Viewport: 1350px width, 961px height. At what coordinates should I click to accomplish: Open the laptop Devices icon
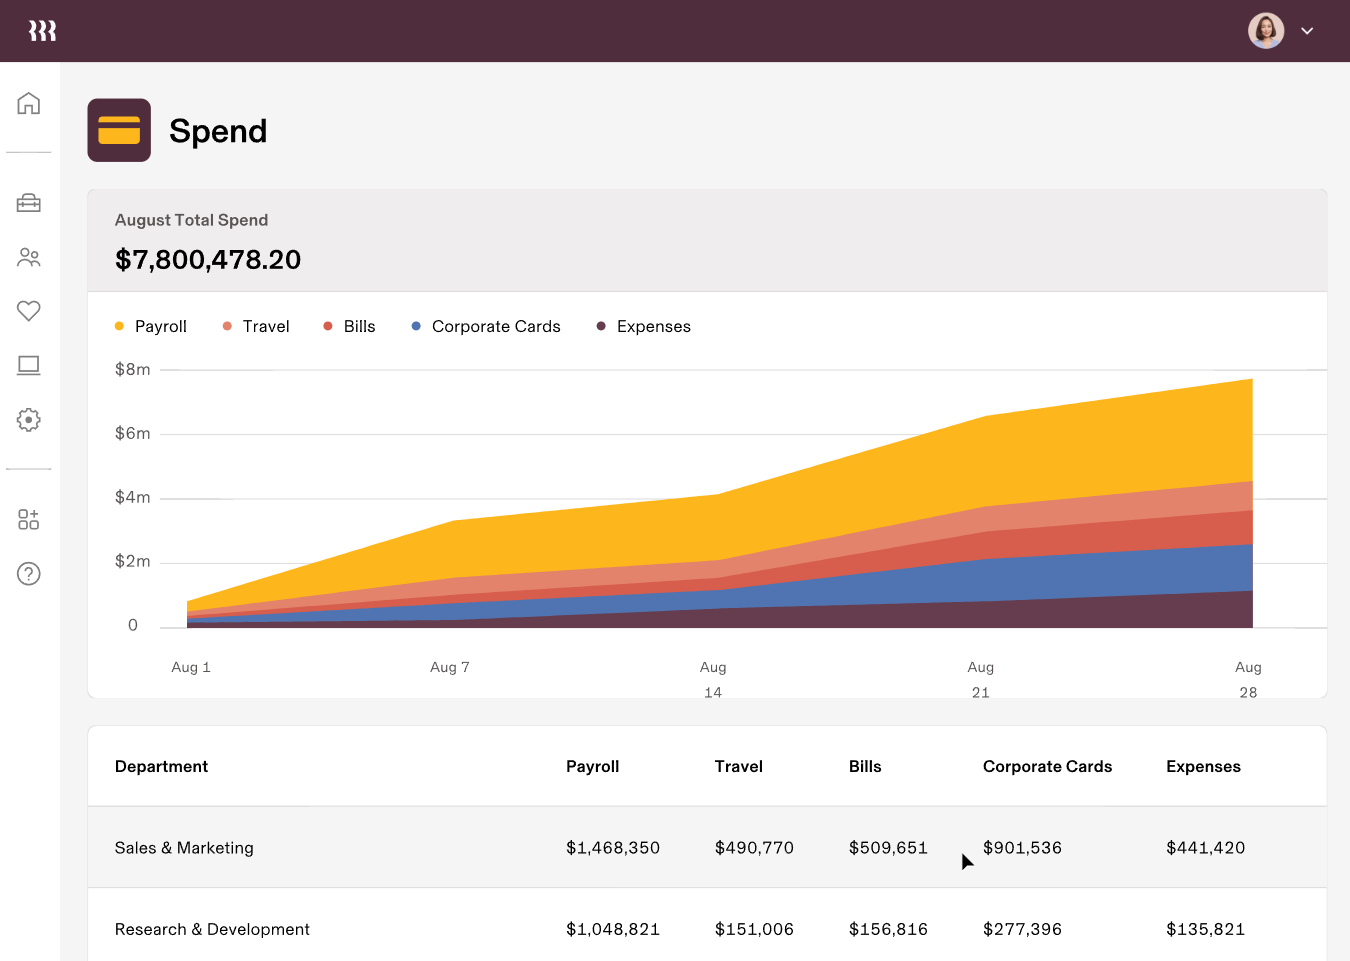pyautogui.click(x=29, y=365)
